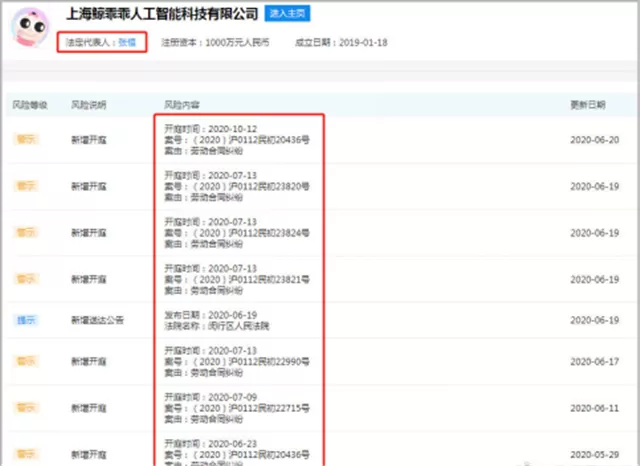Click warning badge in case 23820 row

tap(26, 186)
